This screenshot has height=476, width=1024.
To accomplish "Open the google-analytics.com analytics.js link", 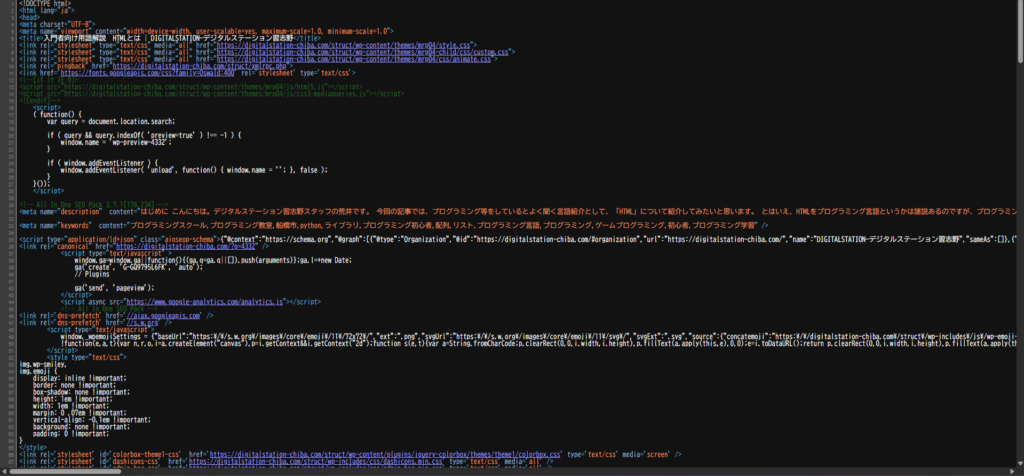I will pyautogui.click(x=204, y=302).
